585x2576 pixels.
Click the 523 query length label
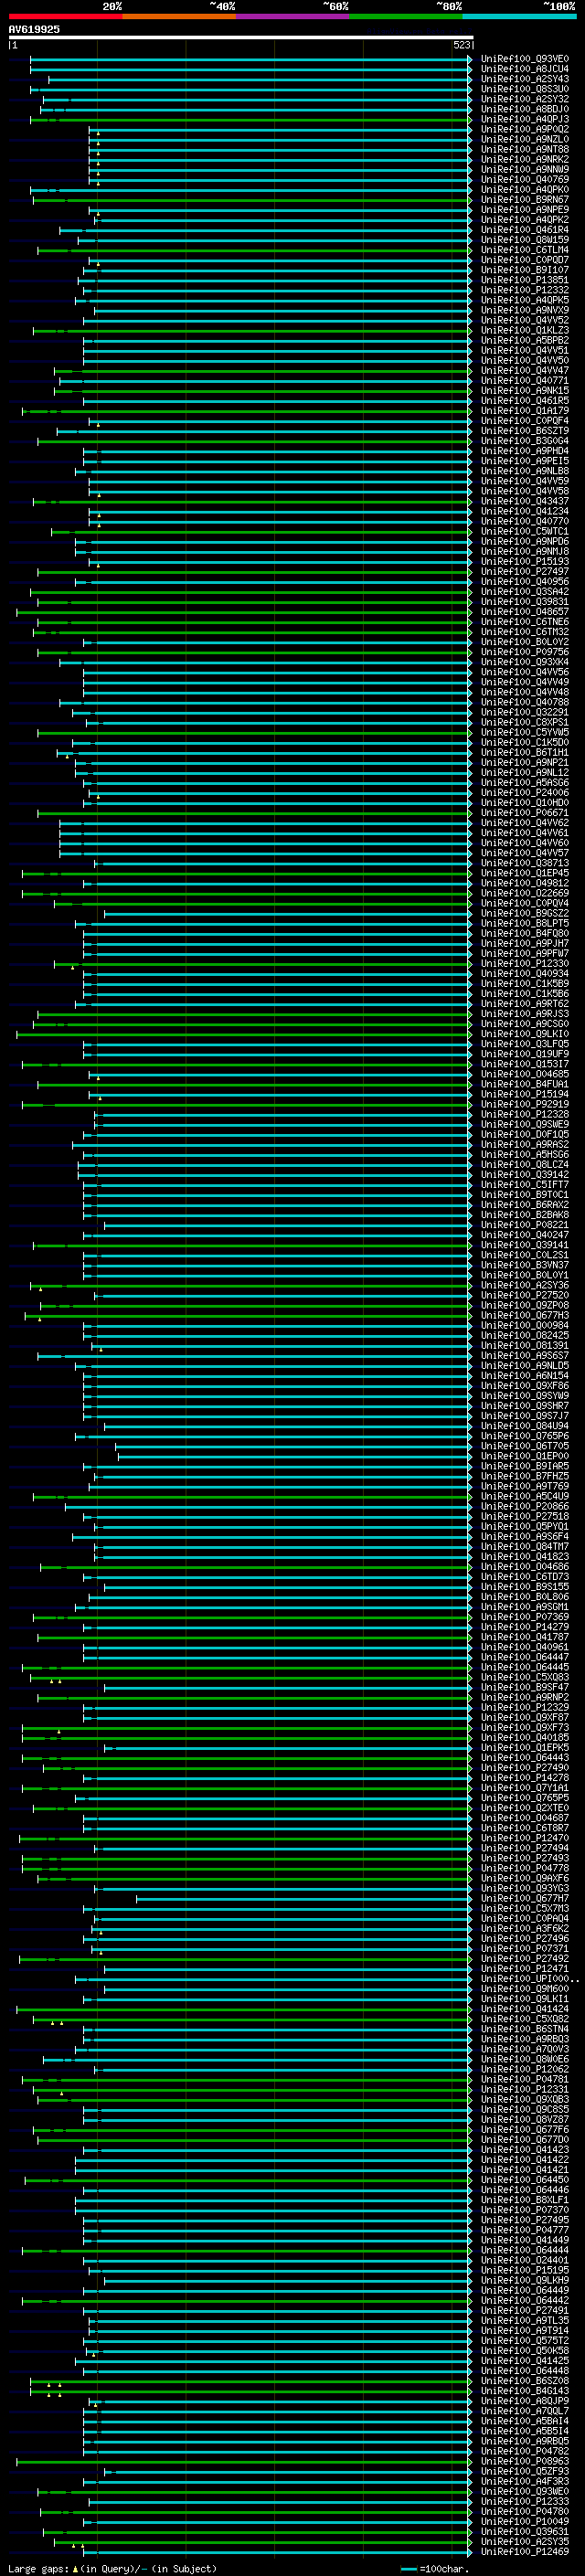pos(461,45)
